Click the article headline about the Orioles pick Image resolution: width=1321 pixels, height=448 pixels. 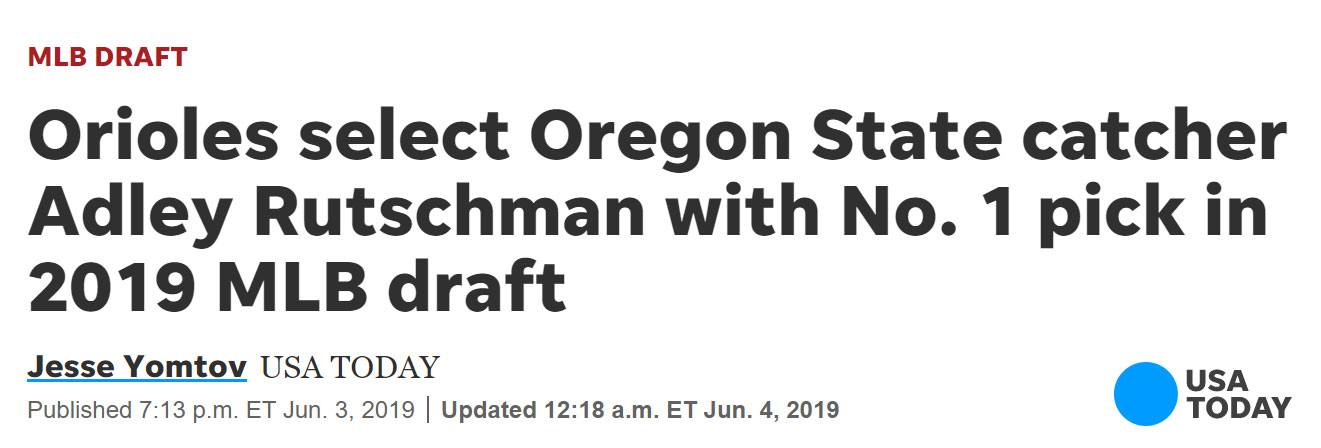click(x=657, y=212)
